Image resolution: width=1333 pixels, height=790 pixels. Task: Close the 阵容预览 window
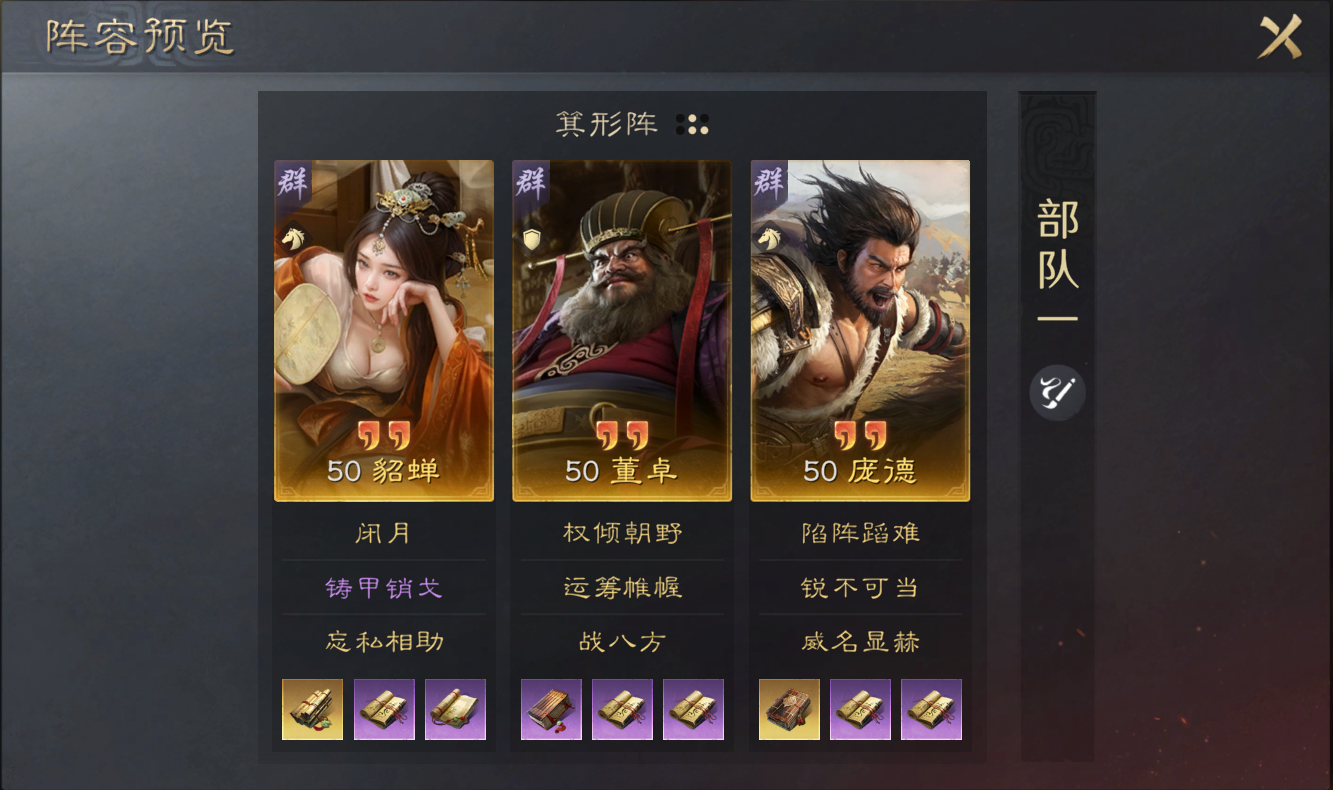click(1280, 37)
